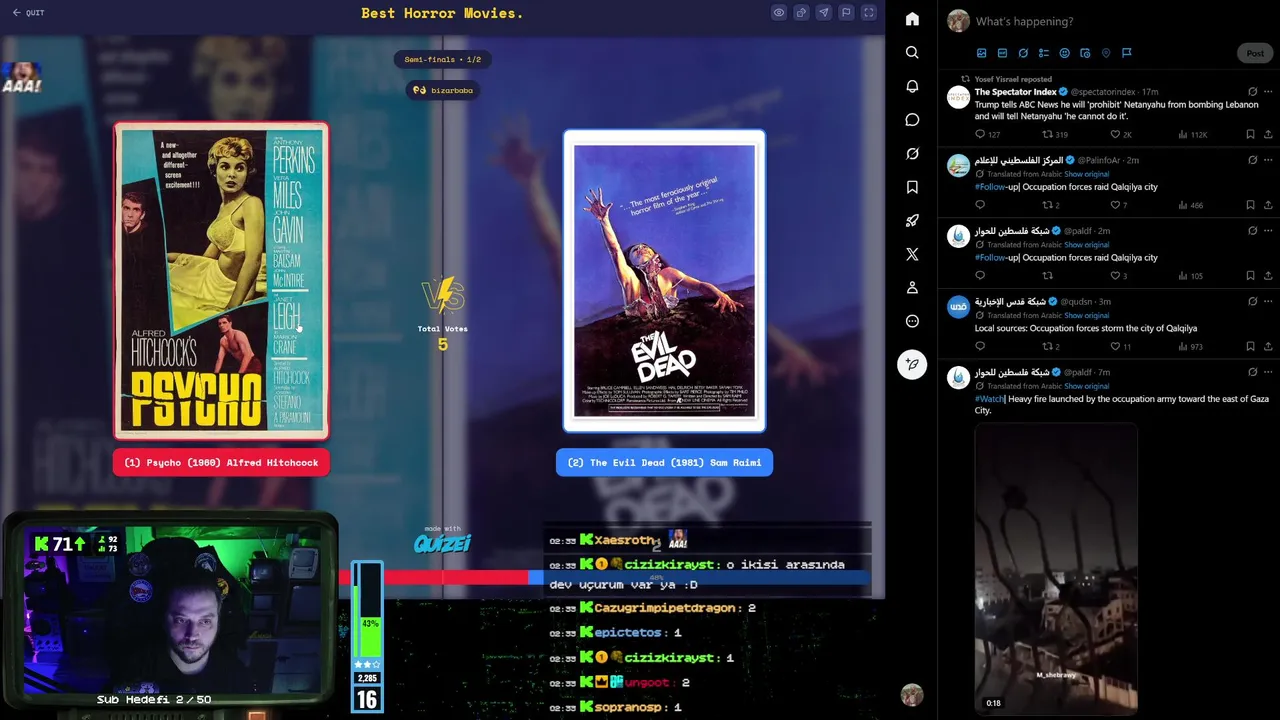Click the #Follow-up hashtag in @PalinfoAr post
This screenshot has width=1280, height=720.
coord(990,187)
